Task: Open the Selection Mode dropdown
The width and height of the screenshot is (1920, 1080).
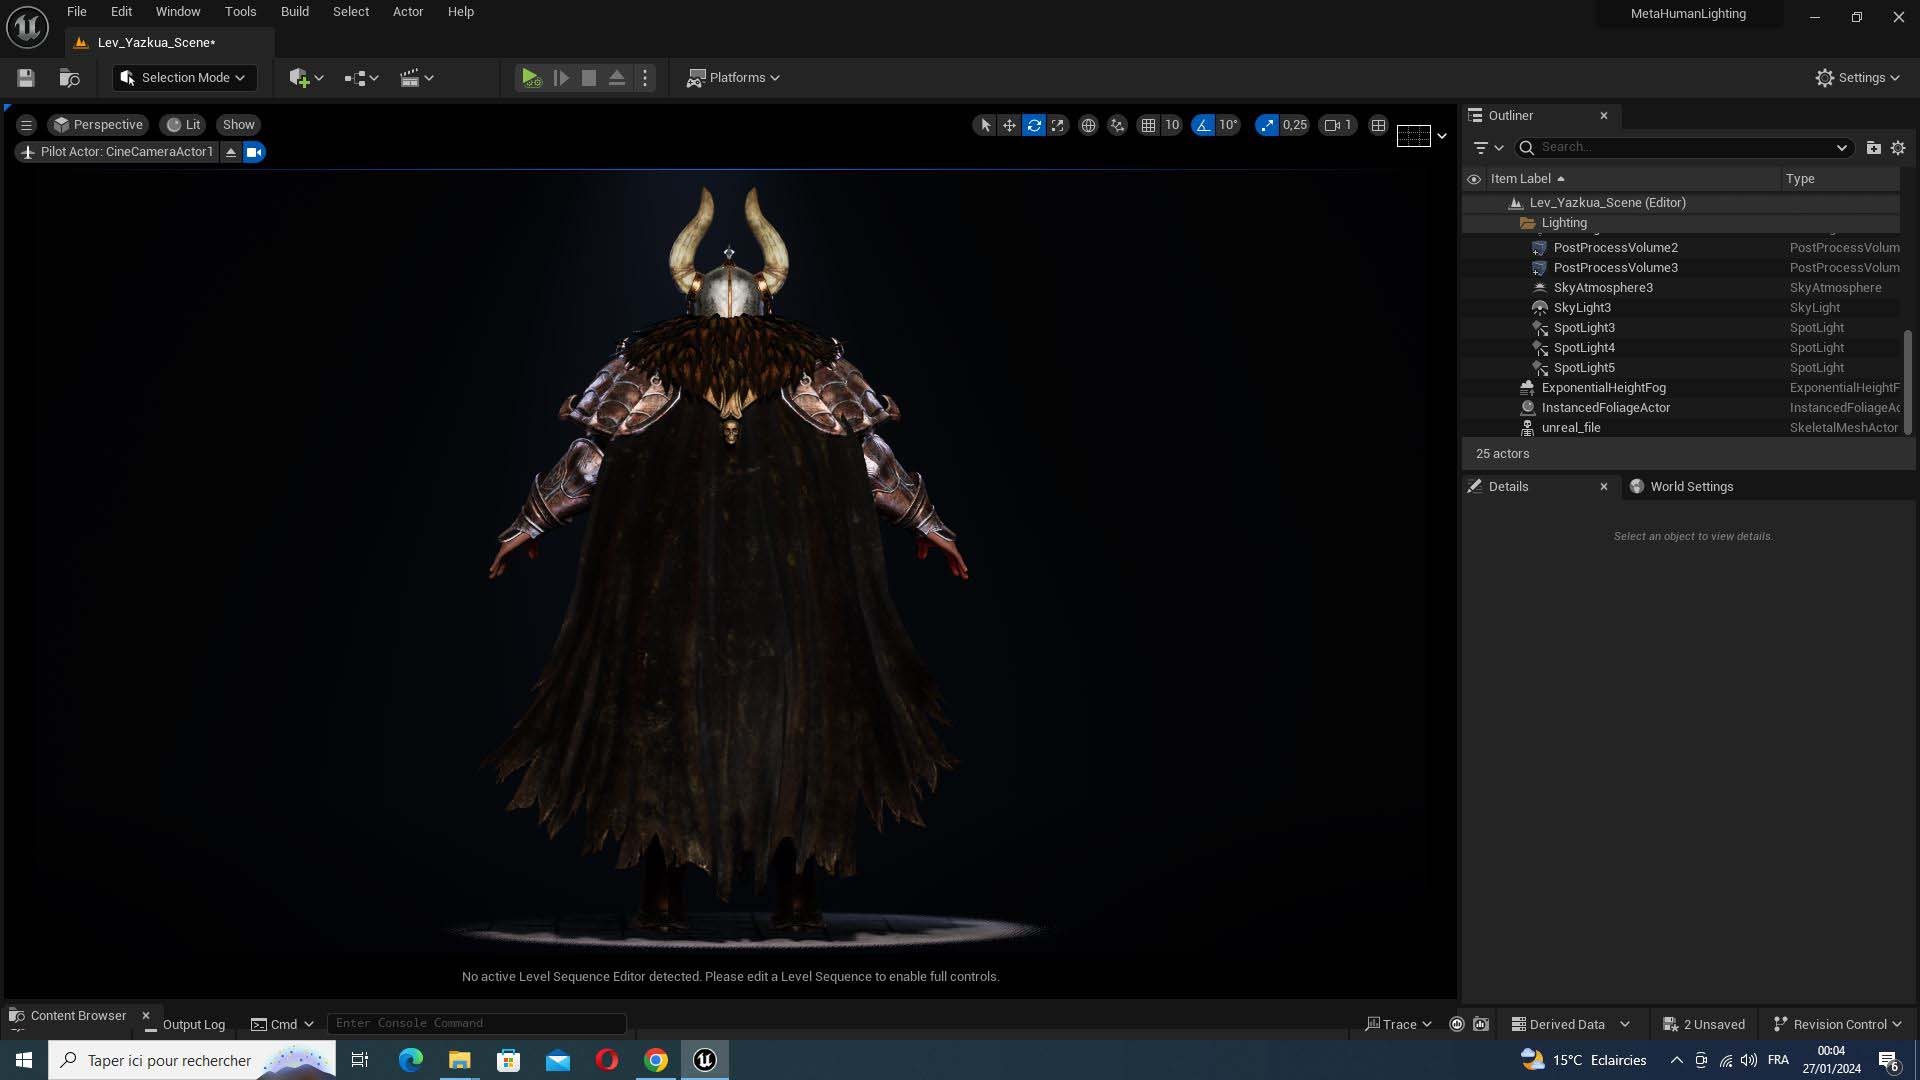Action: [184, 78]
